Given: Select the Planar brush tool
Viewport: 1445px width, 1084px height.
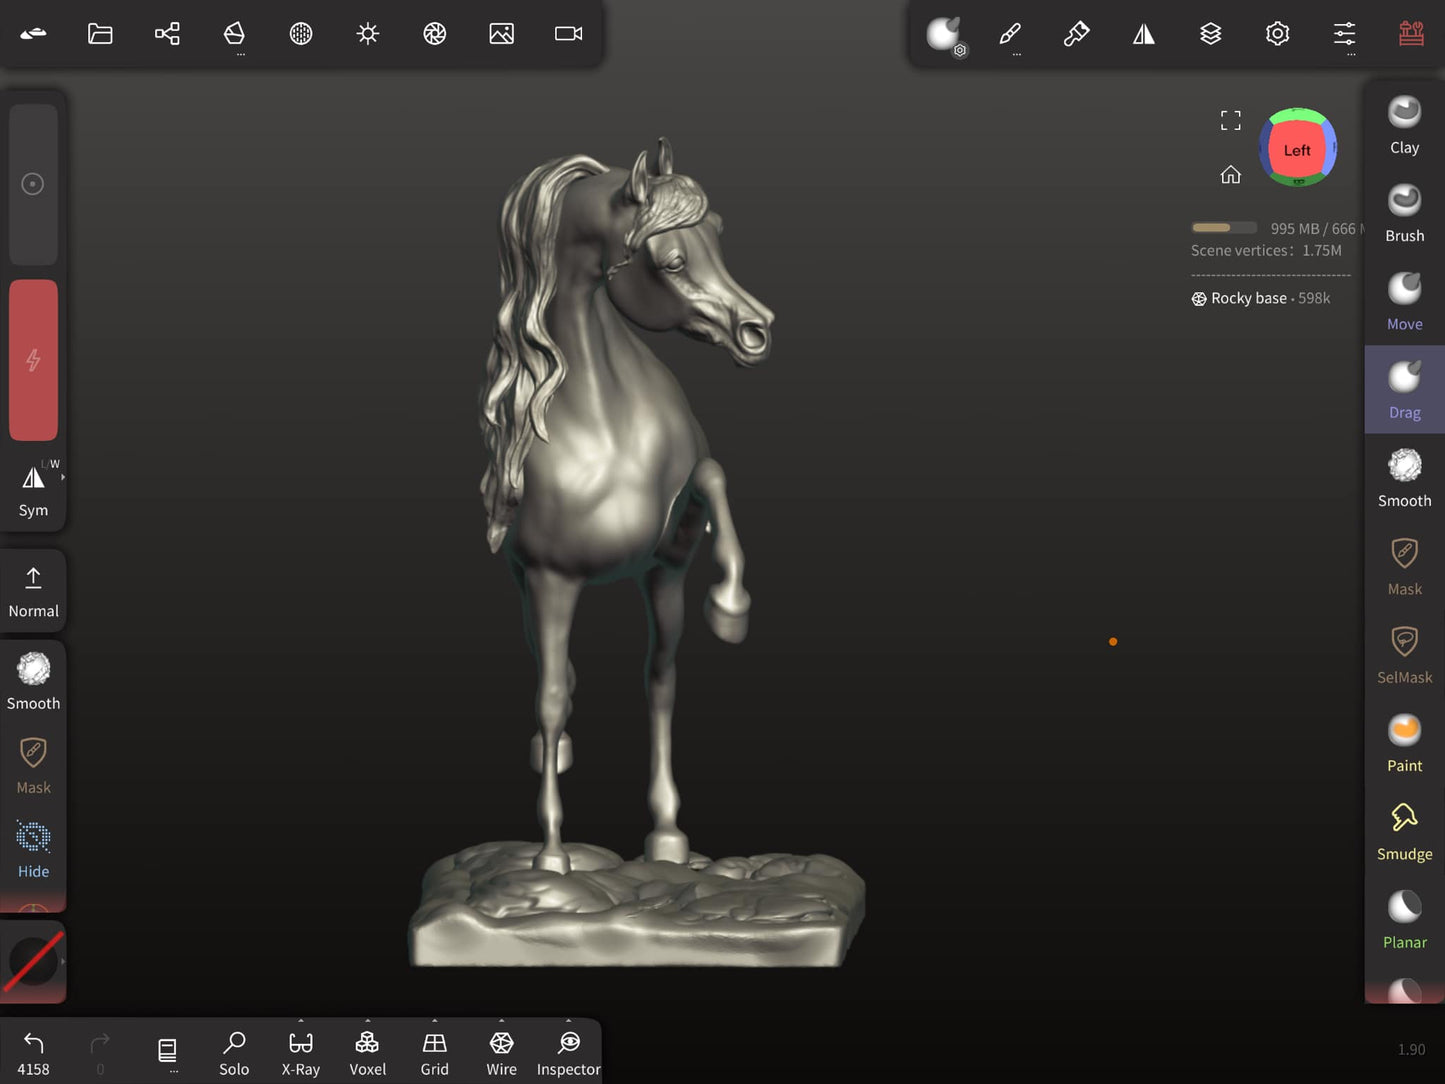Looking at the screenshot, I should [1404, 920].
